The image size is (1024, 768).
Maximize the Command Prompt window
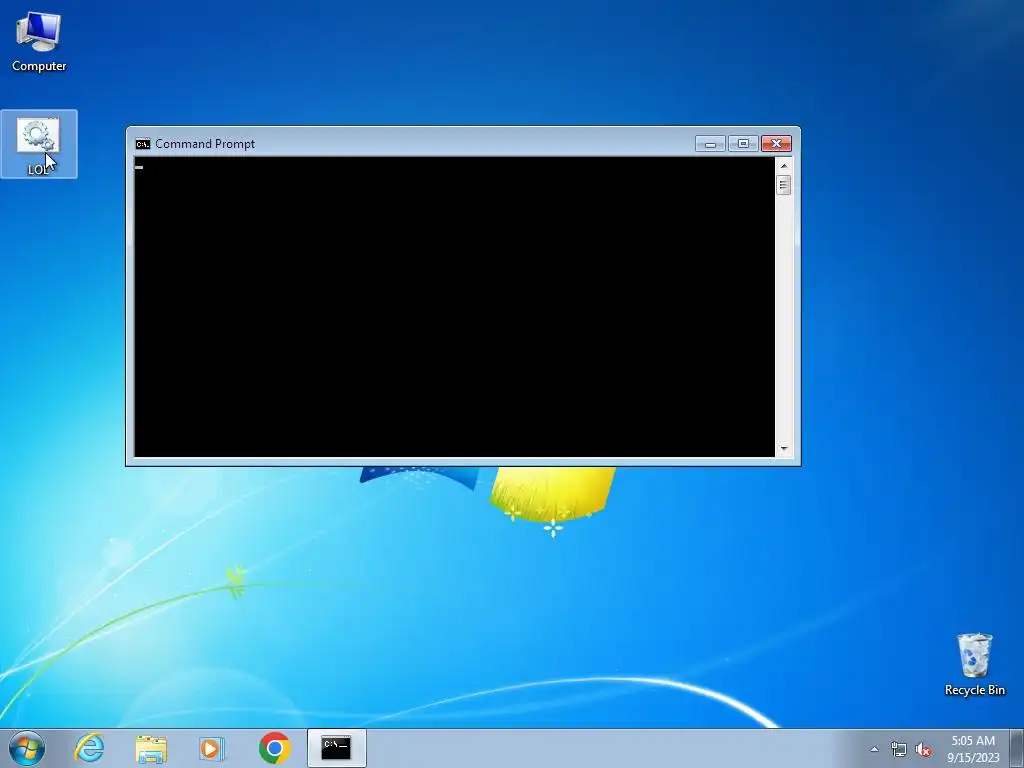(743, 144)
